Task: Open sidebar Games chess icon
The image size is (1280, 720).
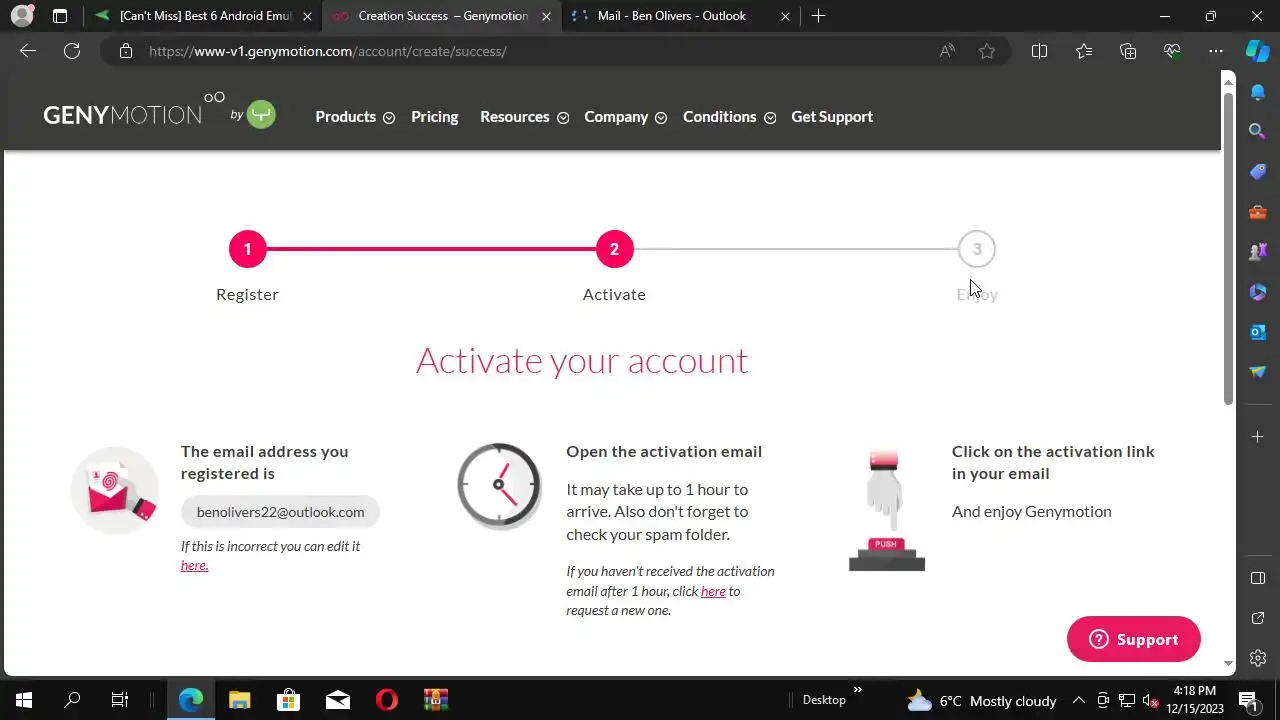Action: [1258, 252]
